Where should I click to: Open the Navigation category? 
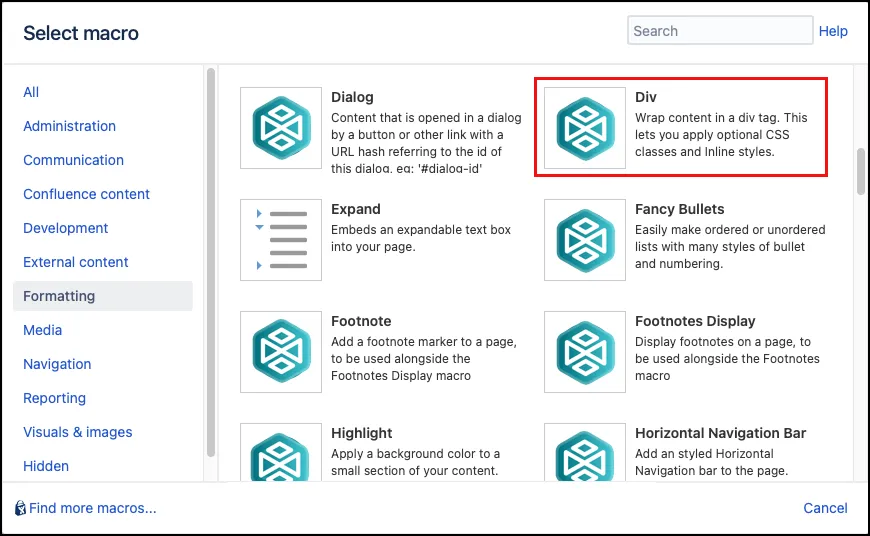(x=57, y=364)
